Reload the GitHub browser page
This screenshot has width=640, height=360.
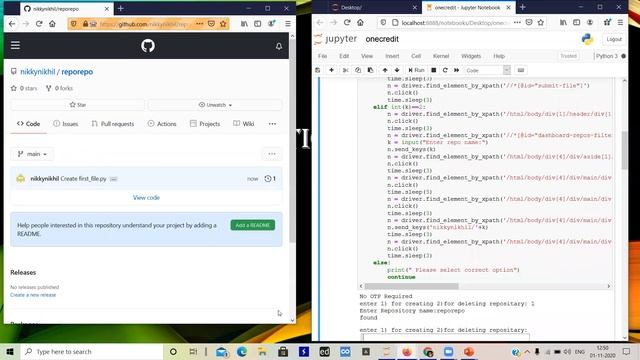tap(39, 24)
